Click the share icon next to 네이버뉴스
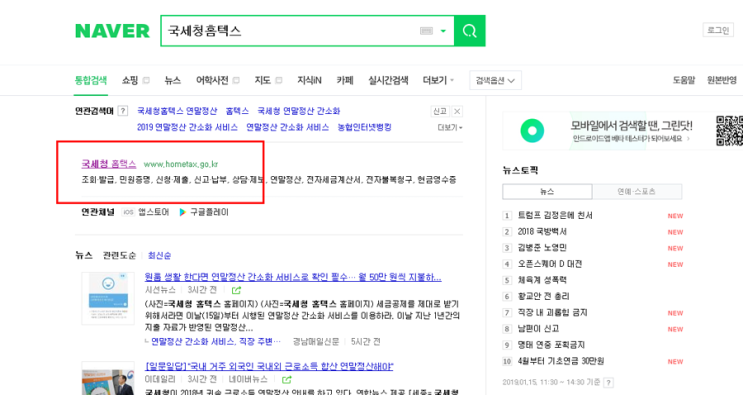The width and height of the screenshot is (743, 395). point(286,379)
